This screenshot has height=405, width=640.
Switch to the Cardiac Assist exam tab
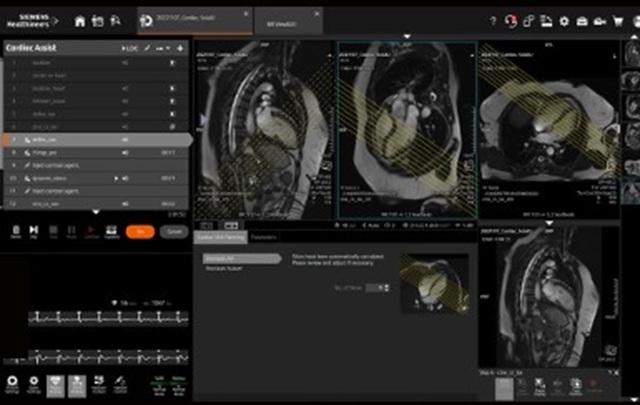195,20
